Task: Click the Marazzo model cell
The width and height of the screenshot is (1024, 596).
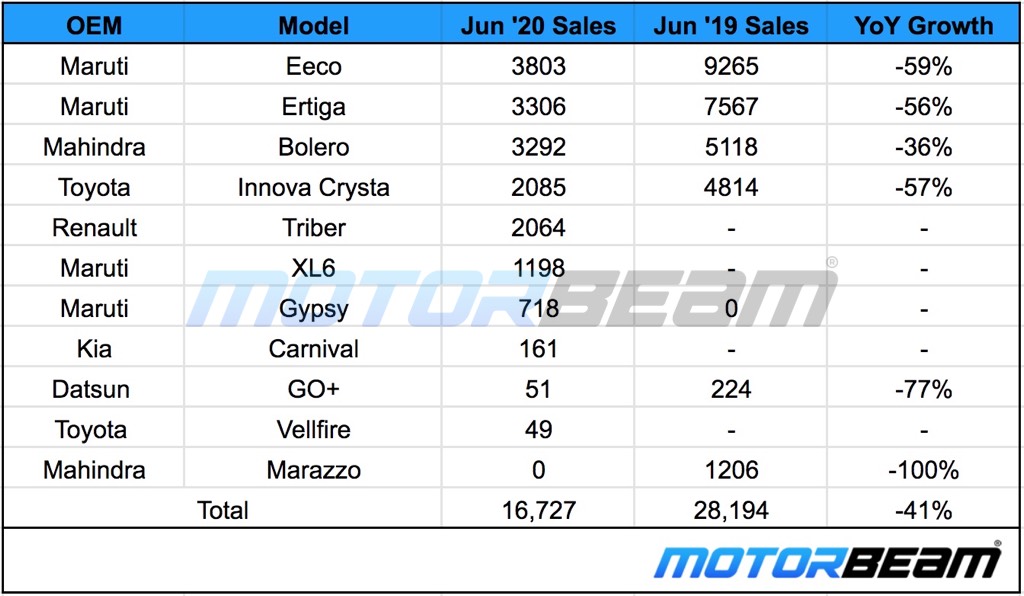Action: click(313, 470)
